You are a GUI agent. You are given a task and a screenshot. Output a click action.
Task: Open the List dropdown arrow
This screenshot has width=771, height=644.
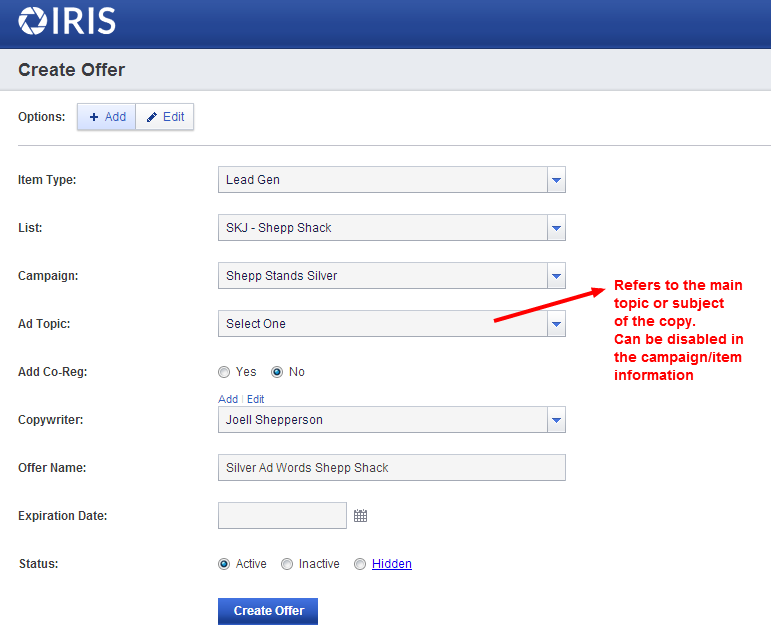point(556,228)
